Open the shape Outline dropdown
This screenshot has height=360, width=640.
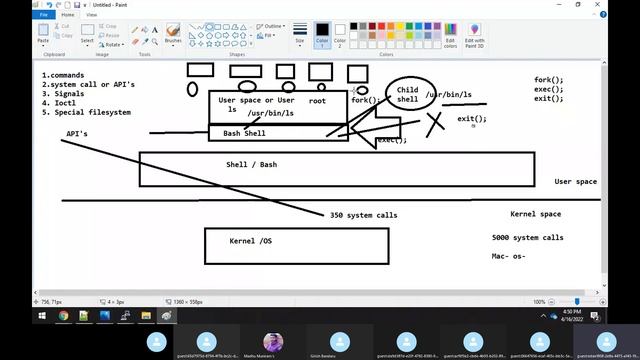[271, 27]
